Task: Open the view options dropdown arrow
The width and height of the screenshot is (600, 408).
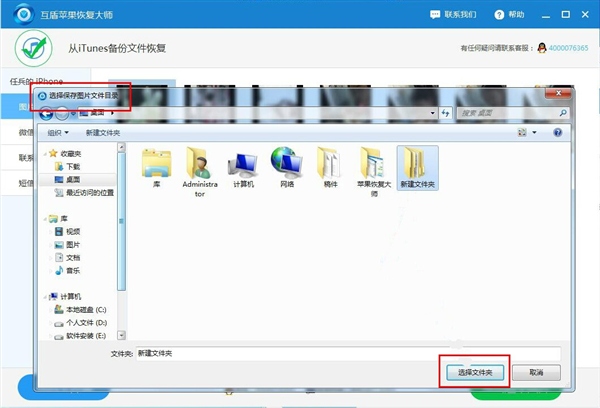Action: (x=534, y=132)
